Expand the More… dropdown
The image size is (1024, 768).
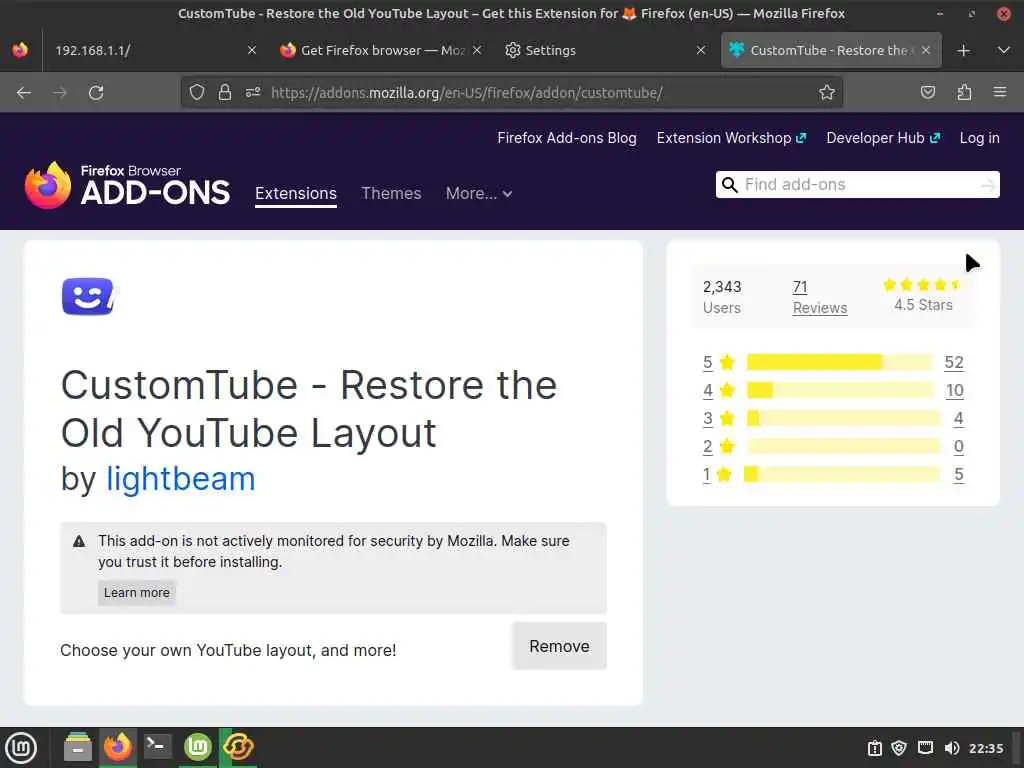tap(479, 193)
